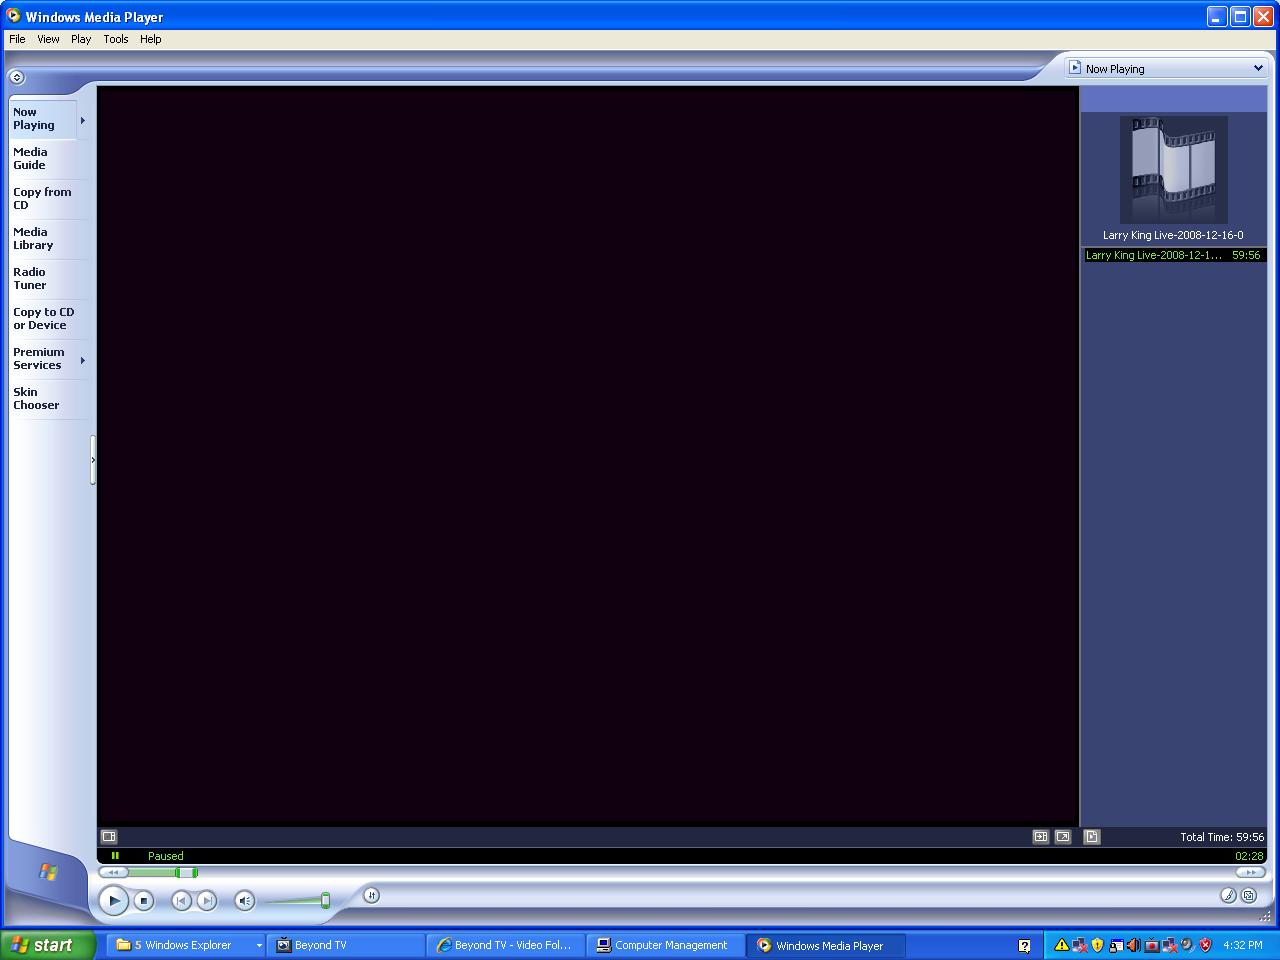Screen dimensions: 1280x960
Task: Click the Total Time 59:56 label
Action: point(1222,837)
